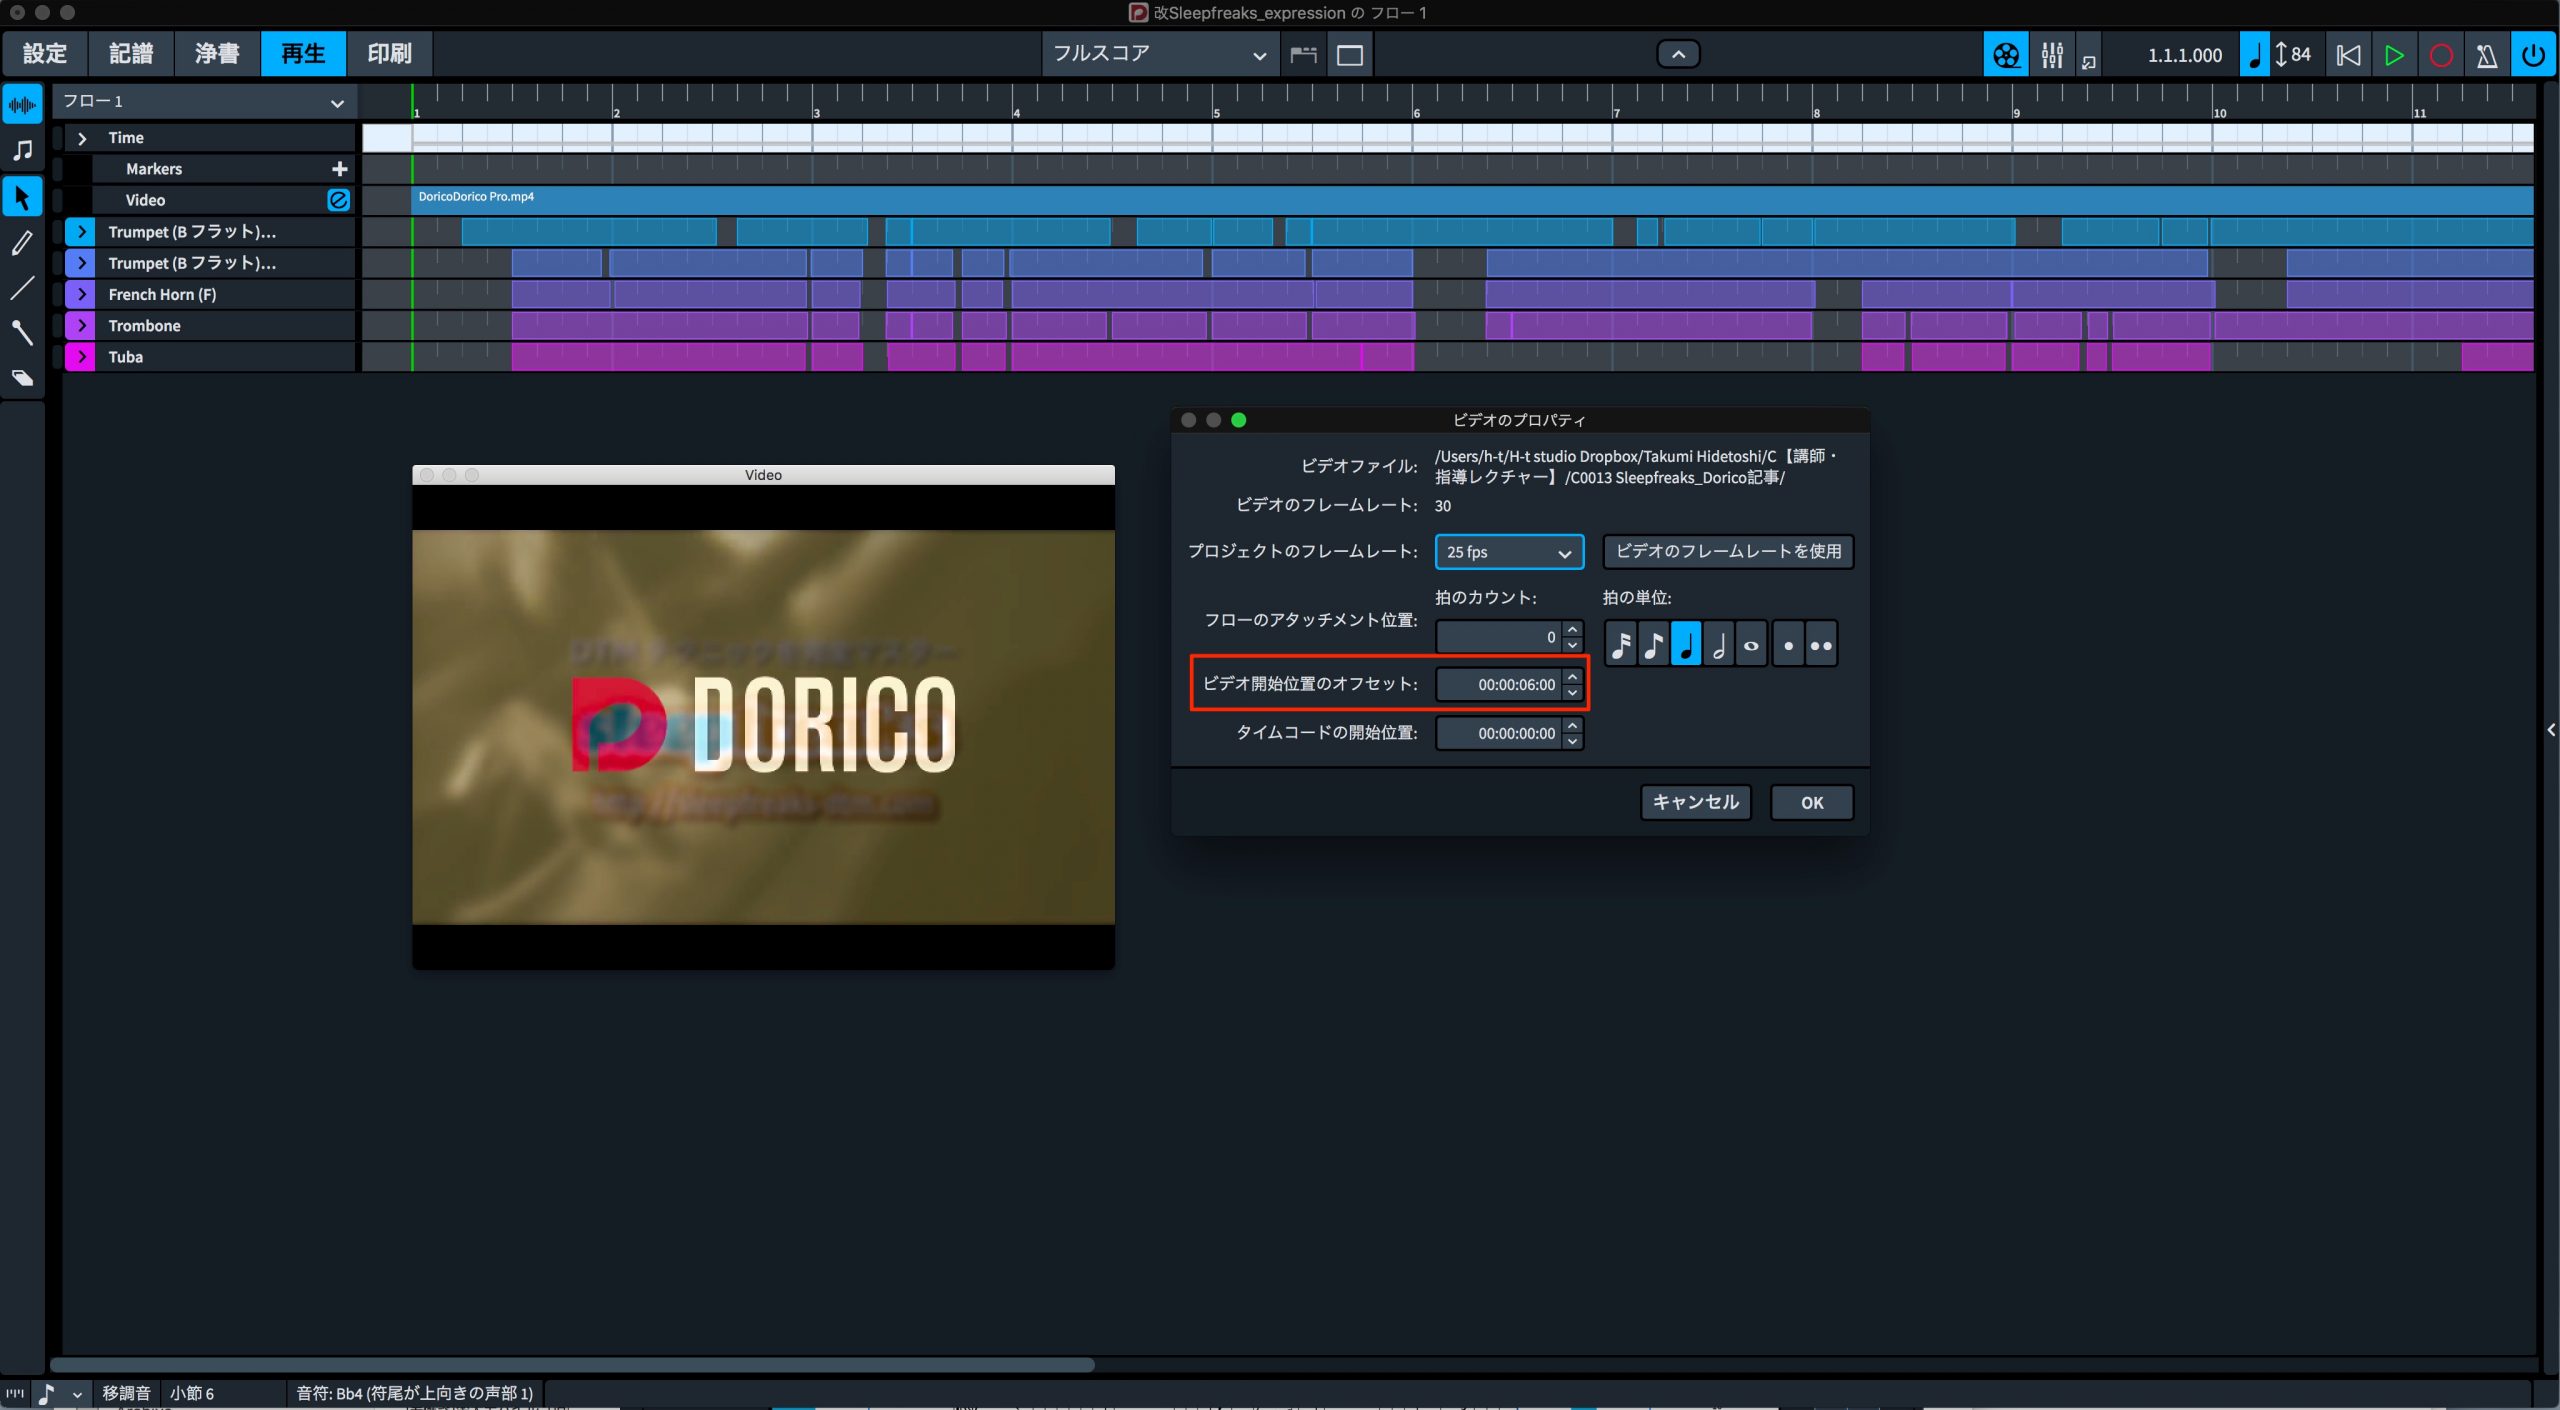
Task: Arm the red record button
Action: pos(2440,55)
